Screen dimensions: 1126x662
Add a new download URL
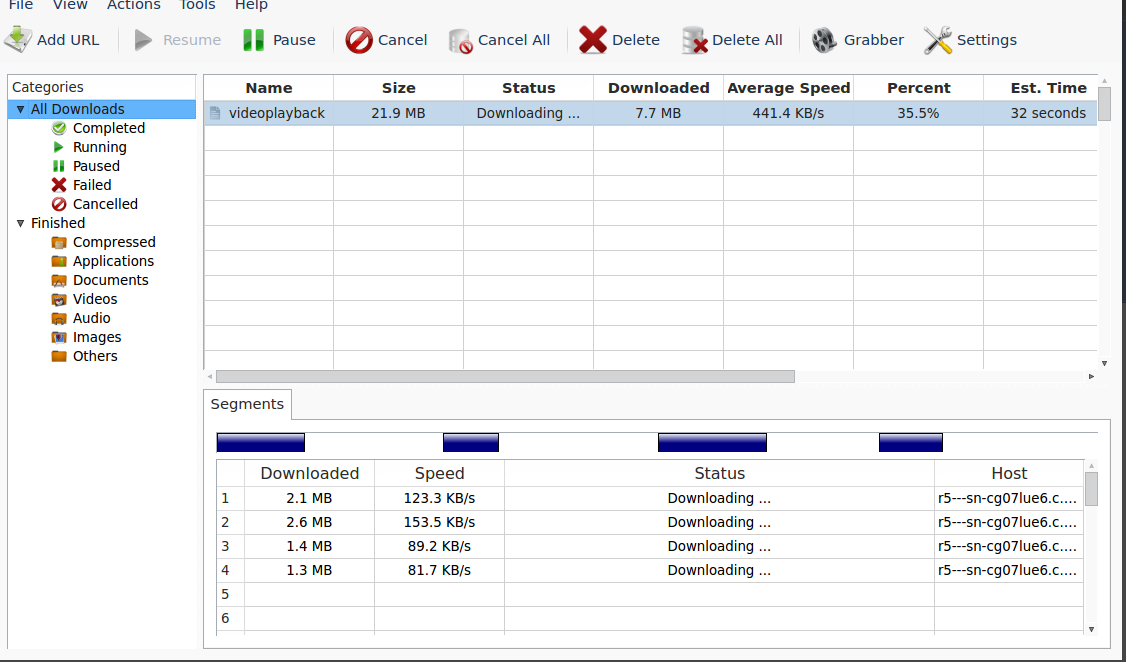[x=53, y=40]
